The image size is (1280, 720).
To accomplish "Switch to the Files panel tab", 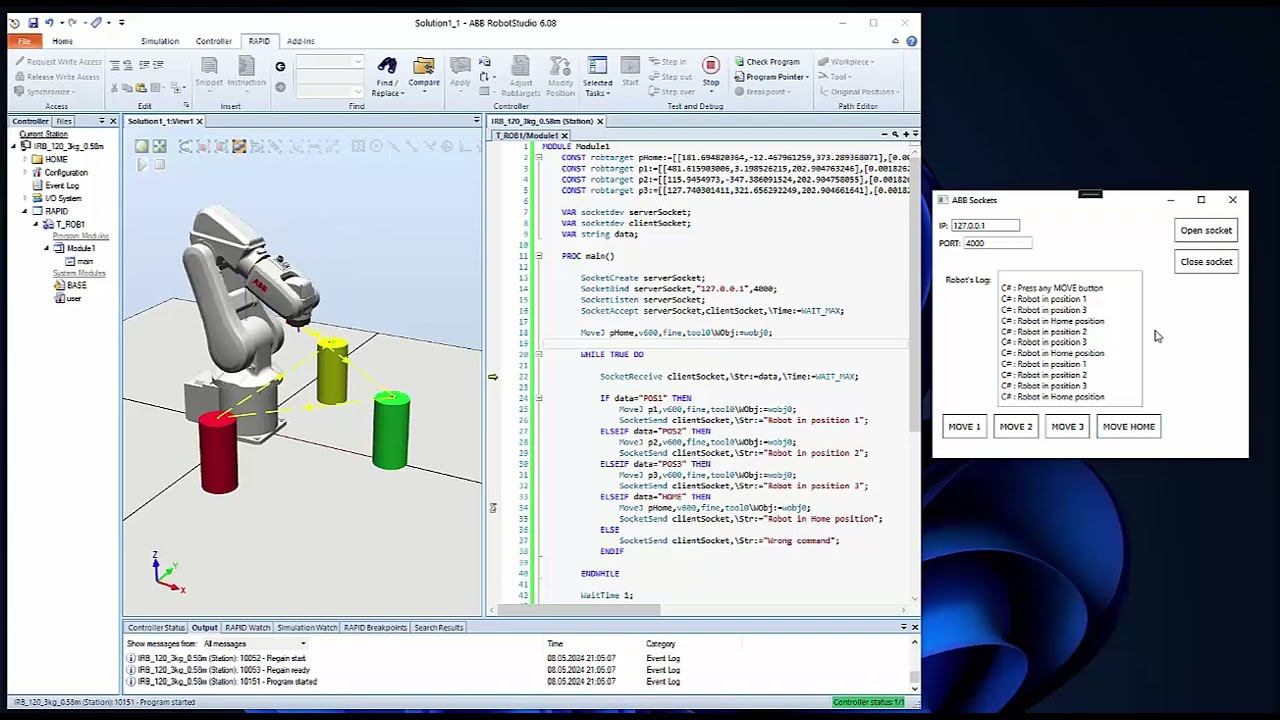I will (x=64, y=121).
